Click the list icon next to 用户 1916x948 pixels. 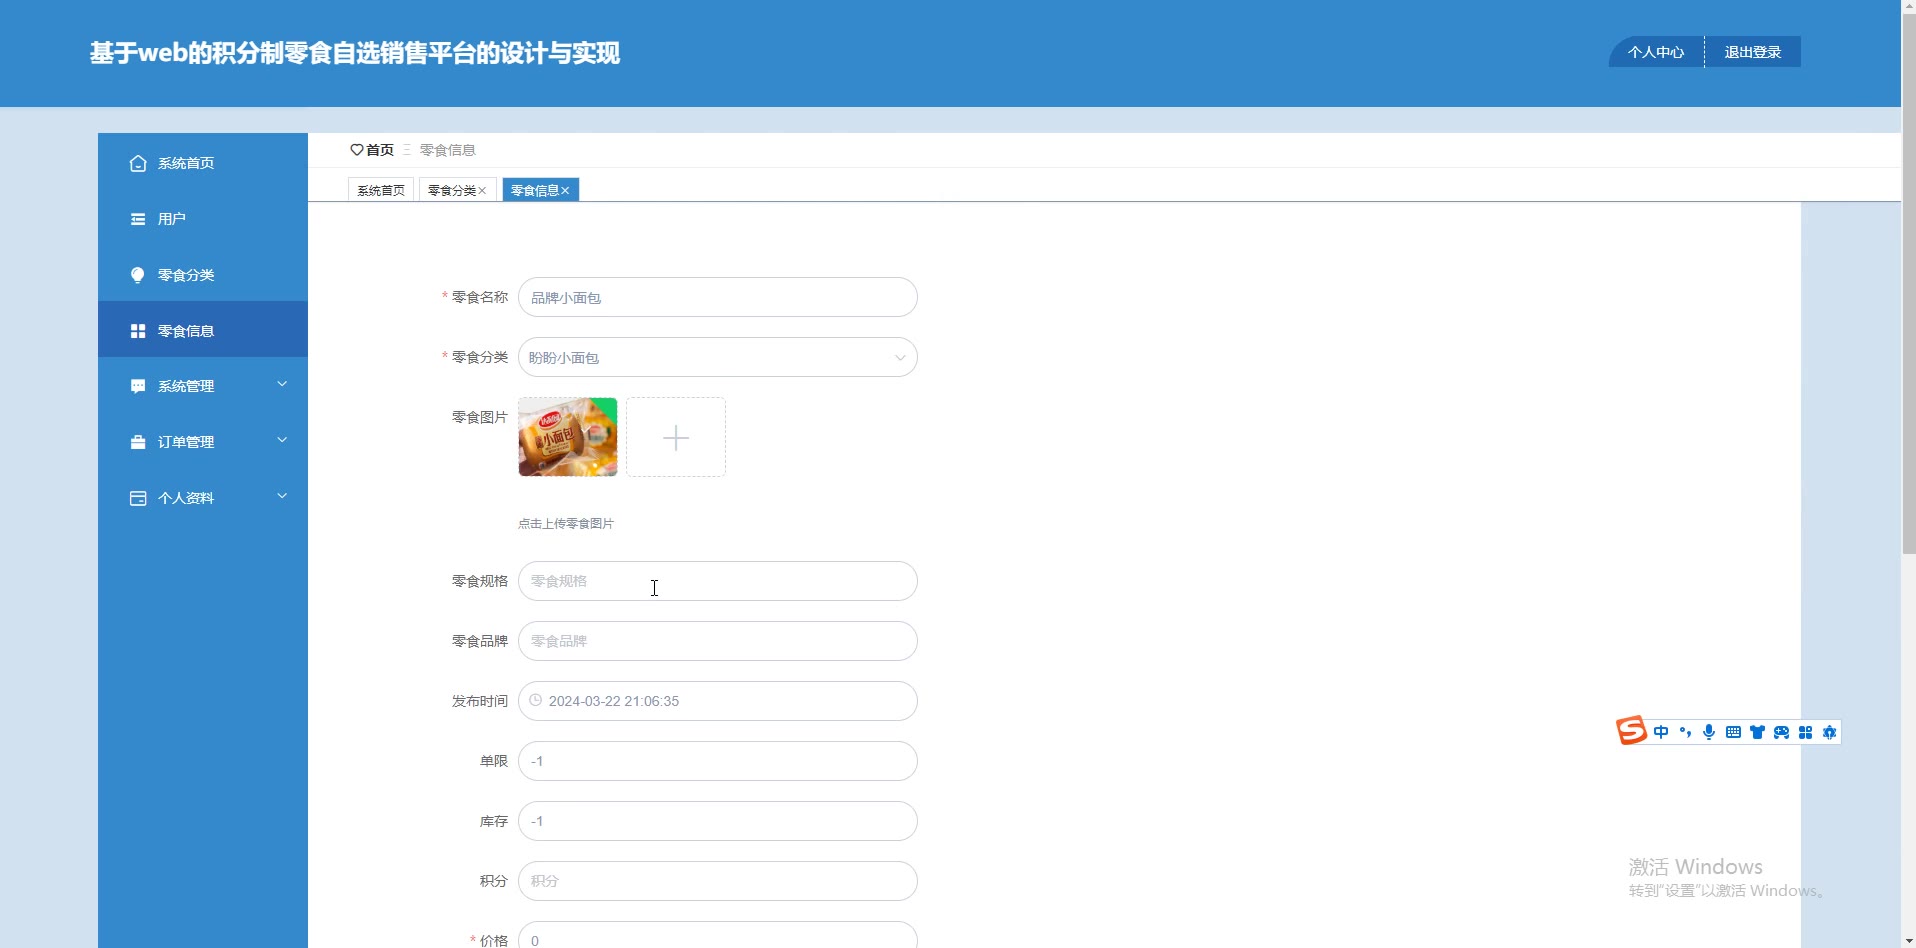point(138,219)
